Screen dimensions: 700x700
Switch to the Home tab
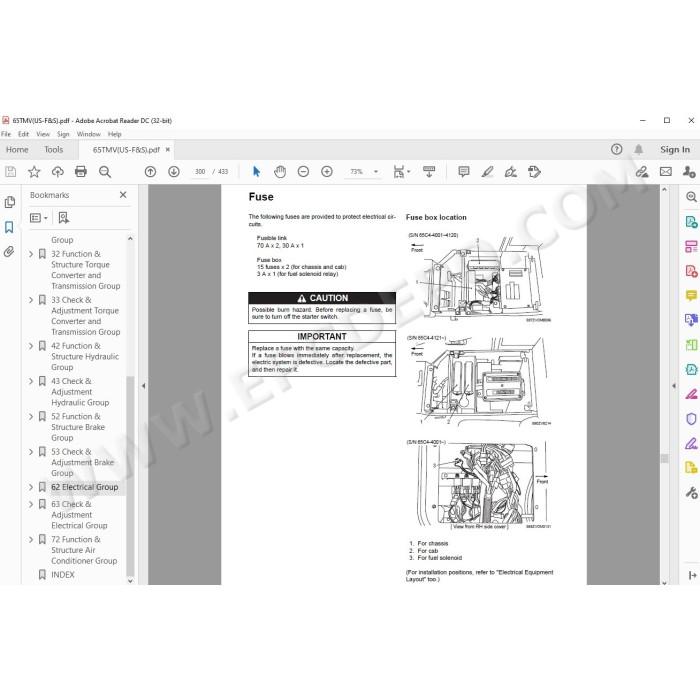click(x=17, y=150)
